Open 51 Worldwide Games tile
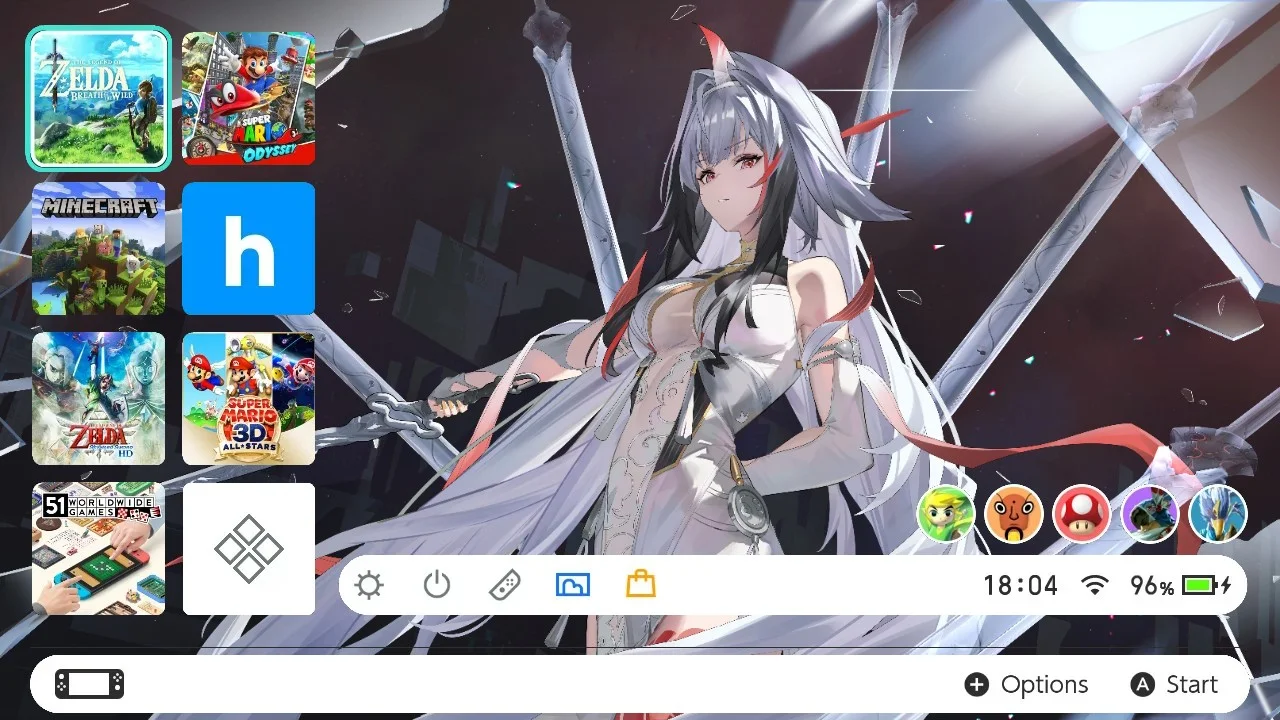 click(x=98, y=549)
